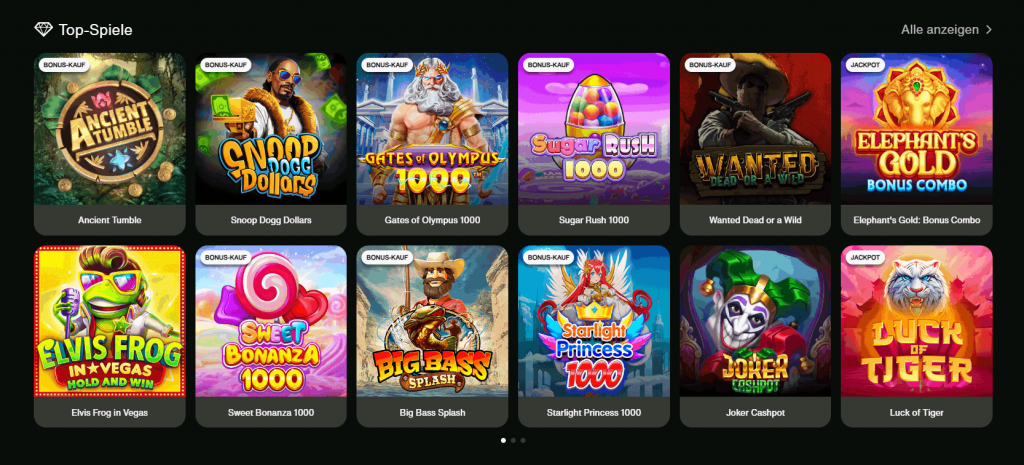The width and height of the screenshot is (1024, 465).
Task: Play Elephant's Gold: Bonus Combo
Action: pos(916,144)
